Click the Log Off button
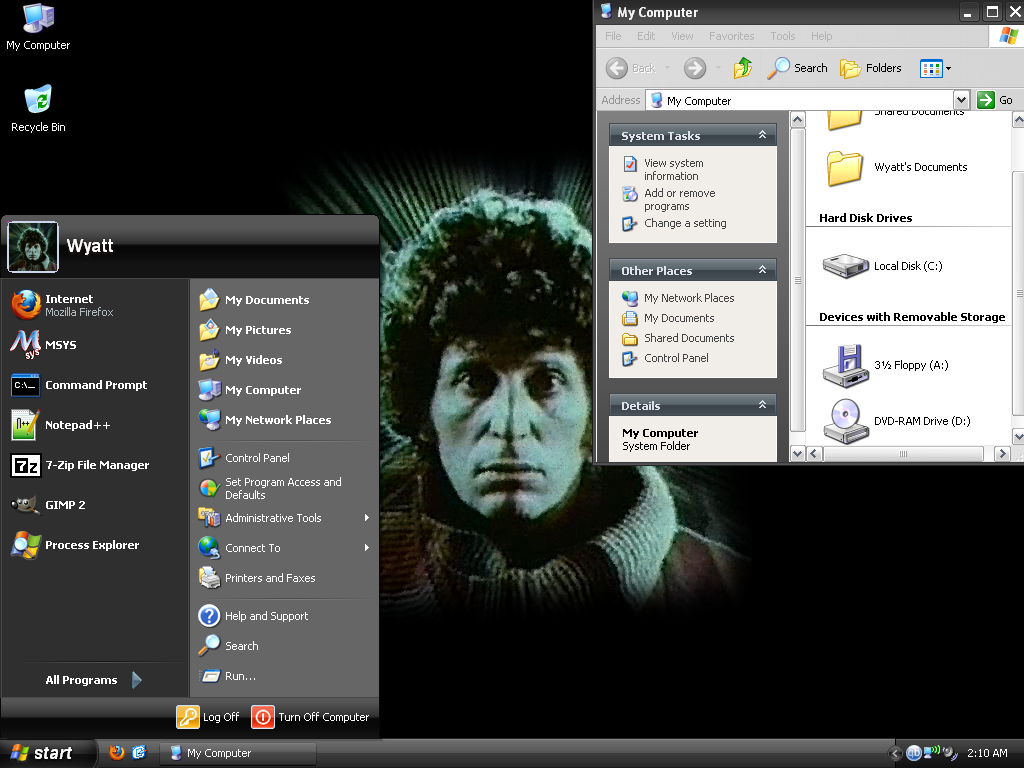Viewport: 1024px width, 768px height. click(208, 716)
